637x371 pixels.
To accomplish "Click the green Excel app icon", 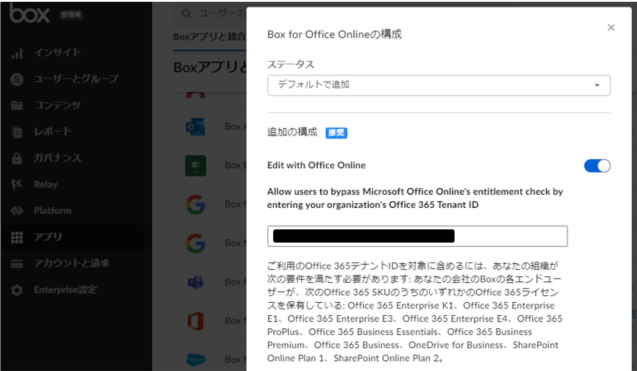I will click(195, 165).
